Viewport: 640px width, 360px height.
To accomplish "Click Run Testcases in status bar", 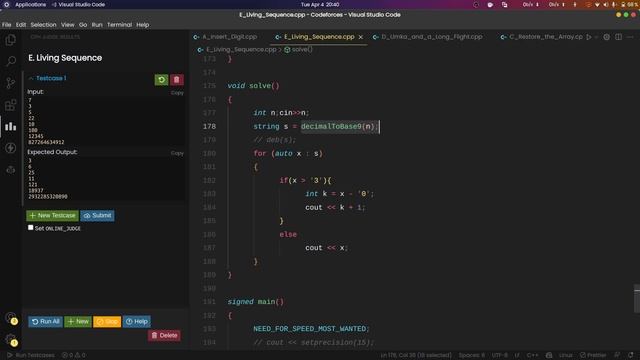I will (x=31, y=355).
